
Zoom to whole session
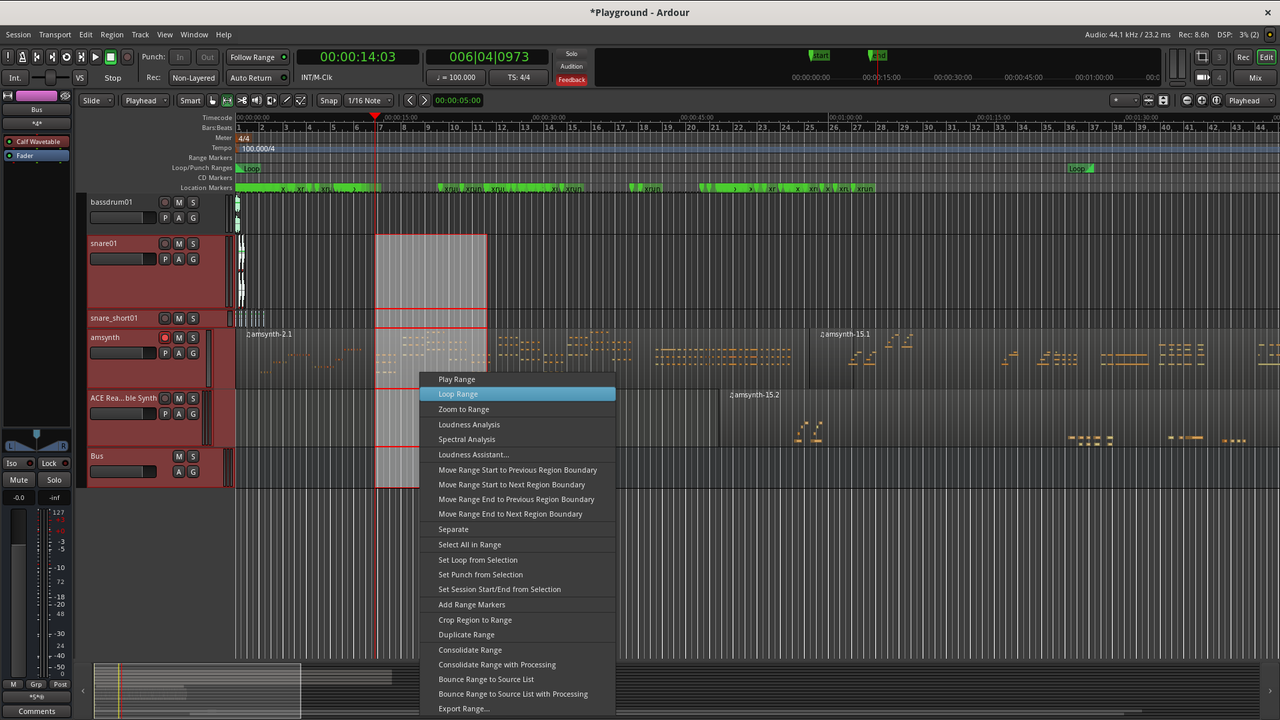point(1217,100)
